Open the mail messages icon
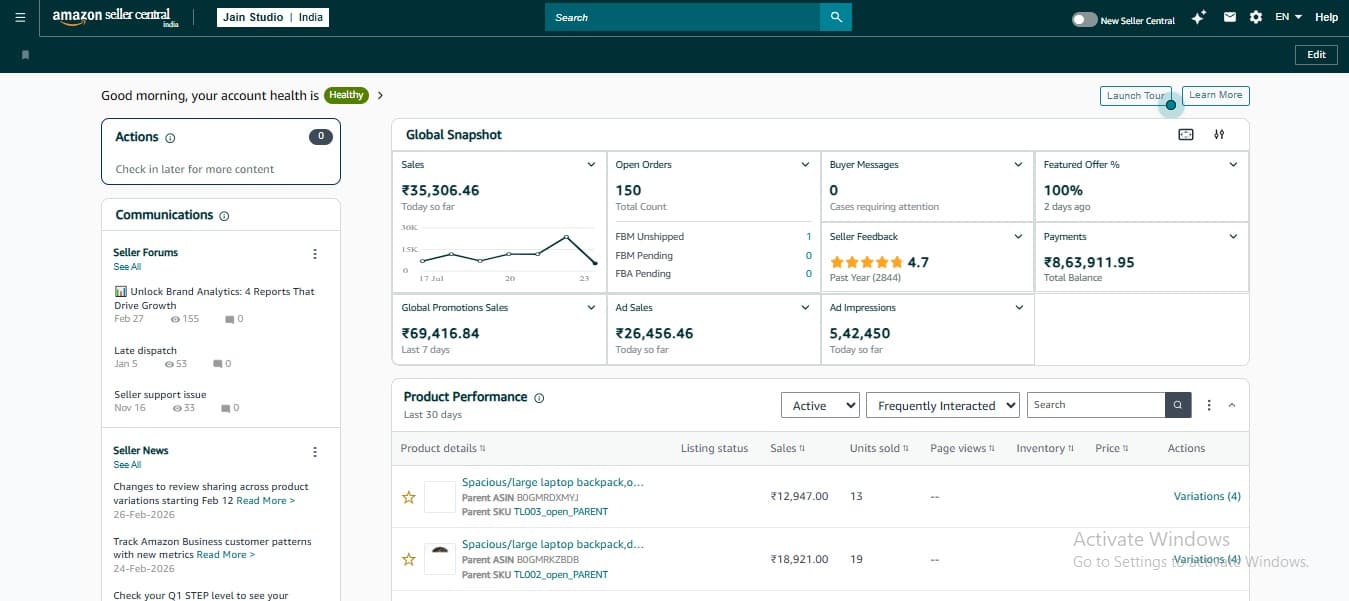1349x601 pixels. pyautogui.click(x=1229, y=17)
